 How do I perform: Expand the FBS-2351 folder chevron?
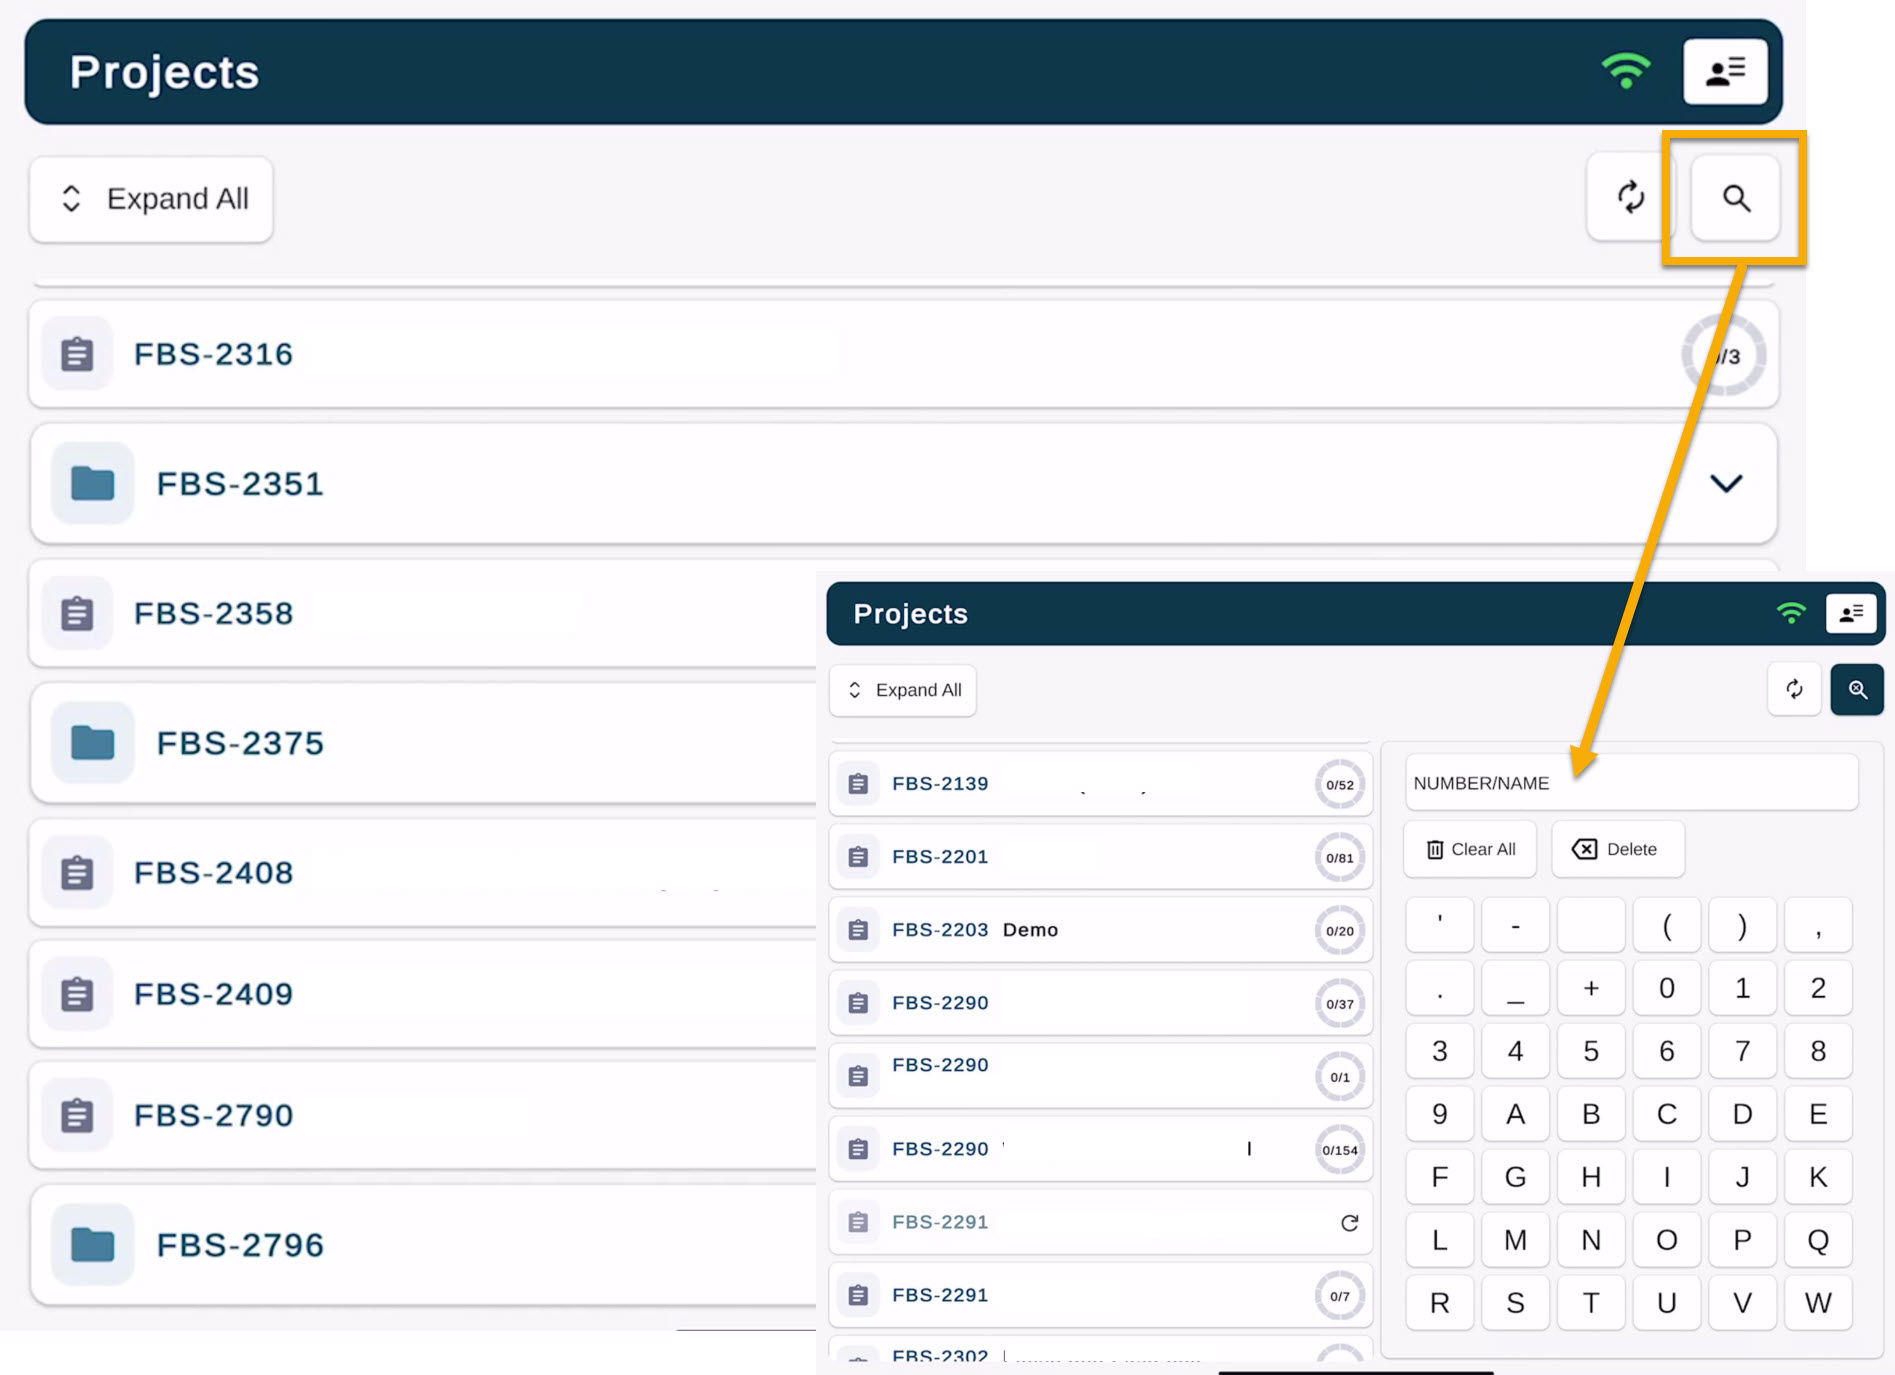[1725, 484]
